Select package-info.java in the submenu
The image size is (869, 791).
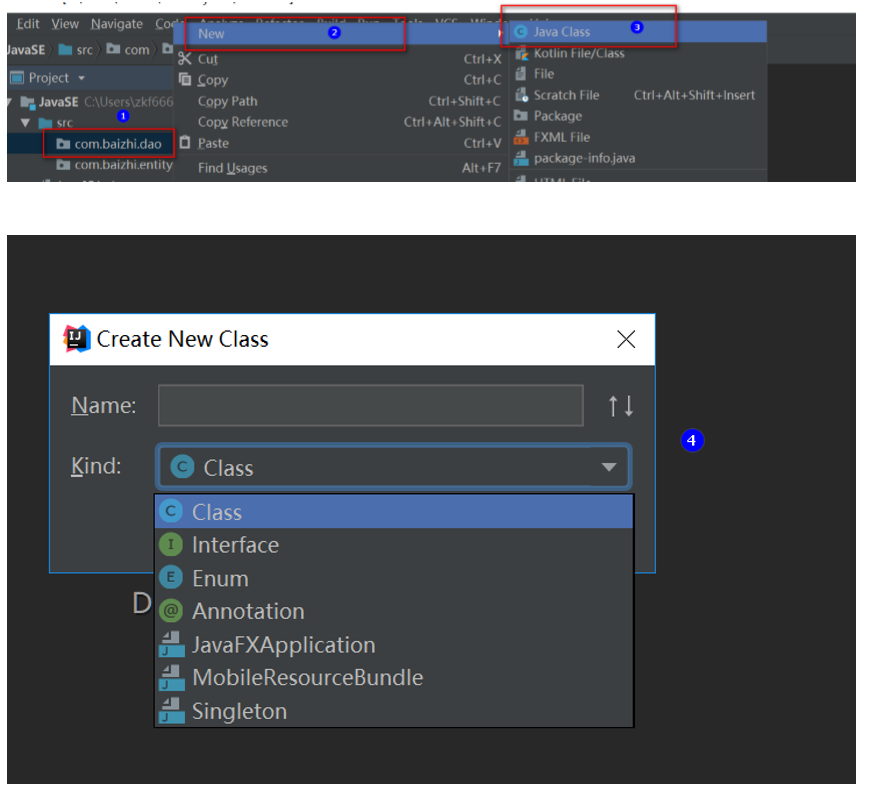(638, 158)
